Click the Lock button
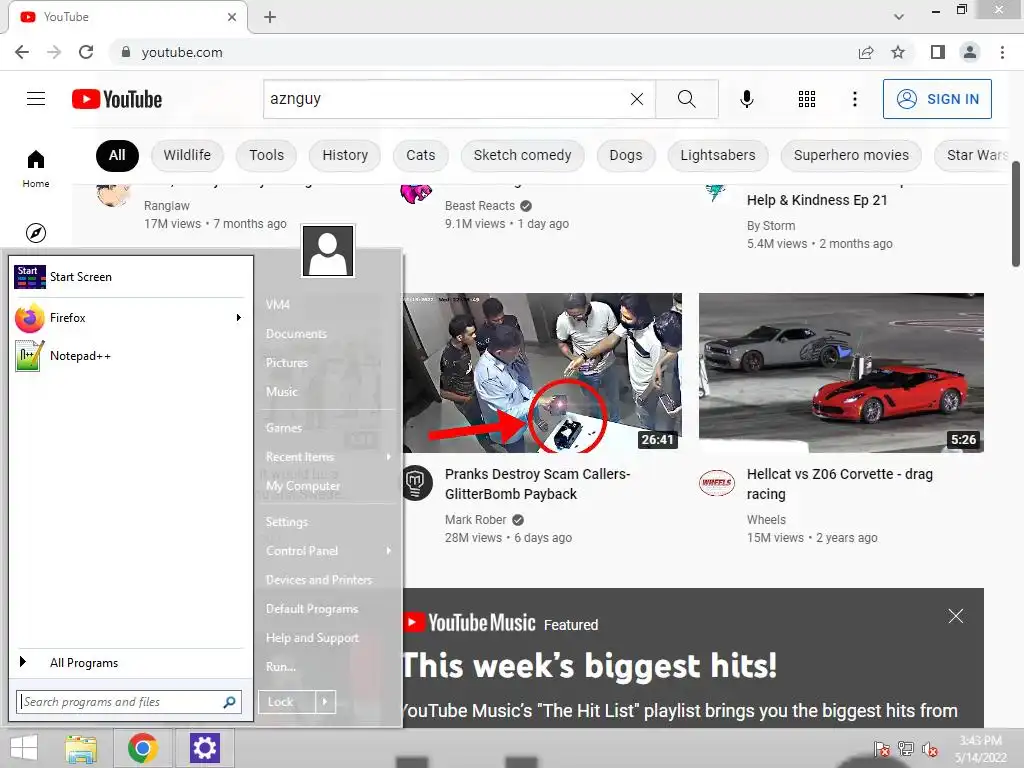The width and height of the screenshot is (1024, 768). tap(287, 702)
